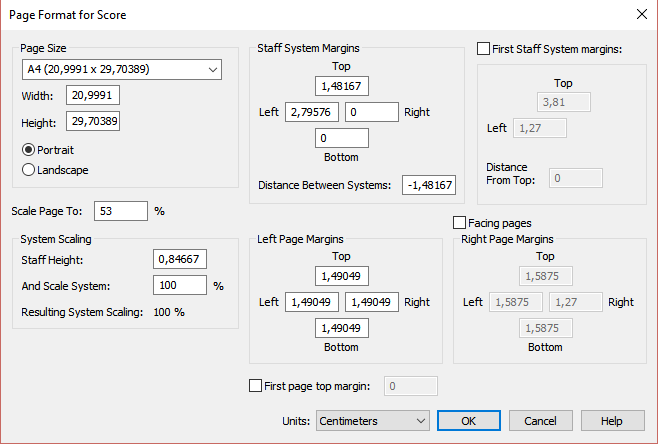
Task: Edit the Scale Page To percentage field
Action: click(x=121, y=211)
